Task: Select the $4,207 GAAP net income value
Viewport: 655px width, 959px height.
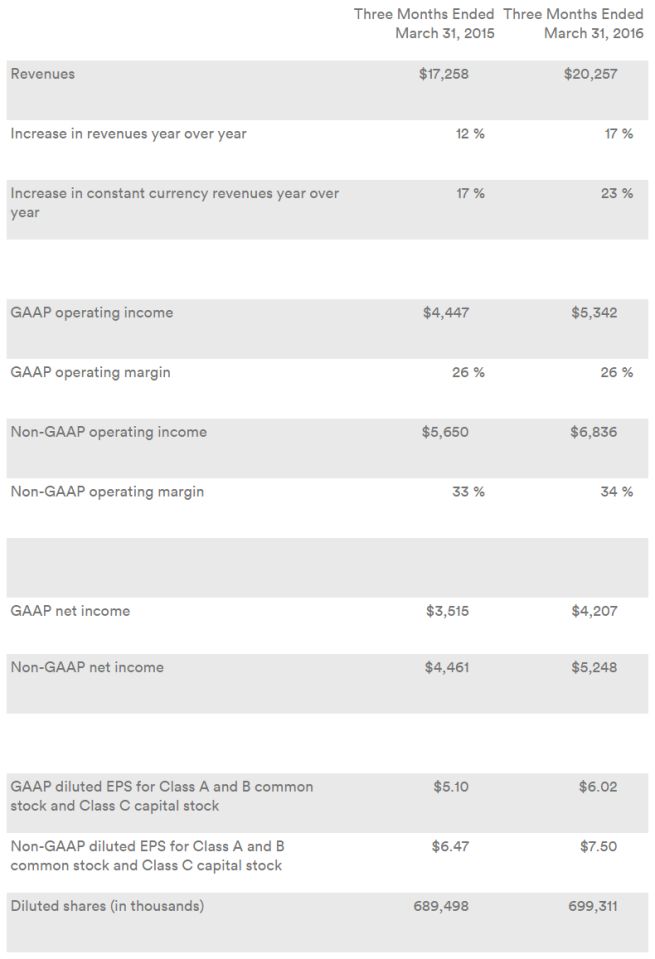Action: pos(594,611)
